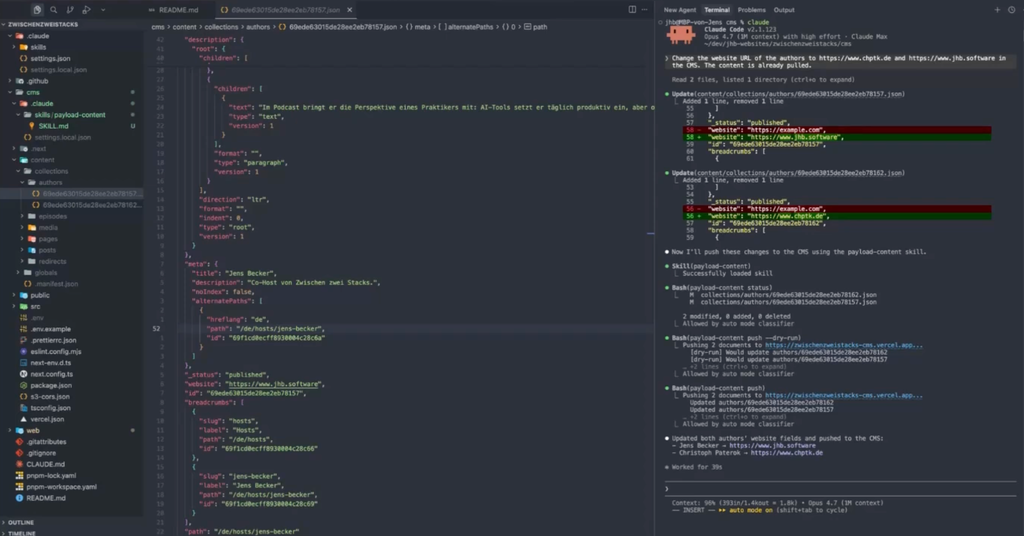
Task: Open the Explorer view icon
Action: pos(37,10)
